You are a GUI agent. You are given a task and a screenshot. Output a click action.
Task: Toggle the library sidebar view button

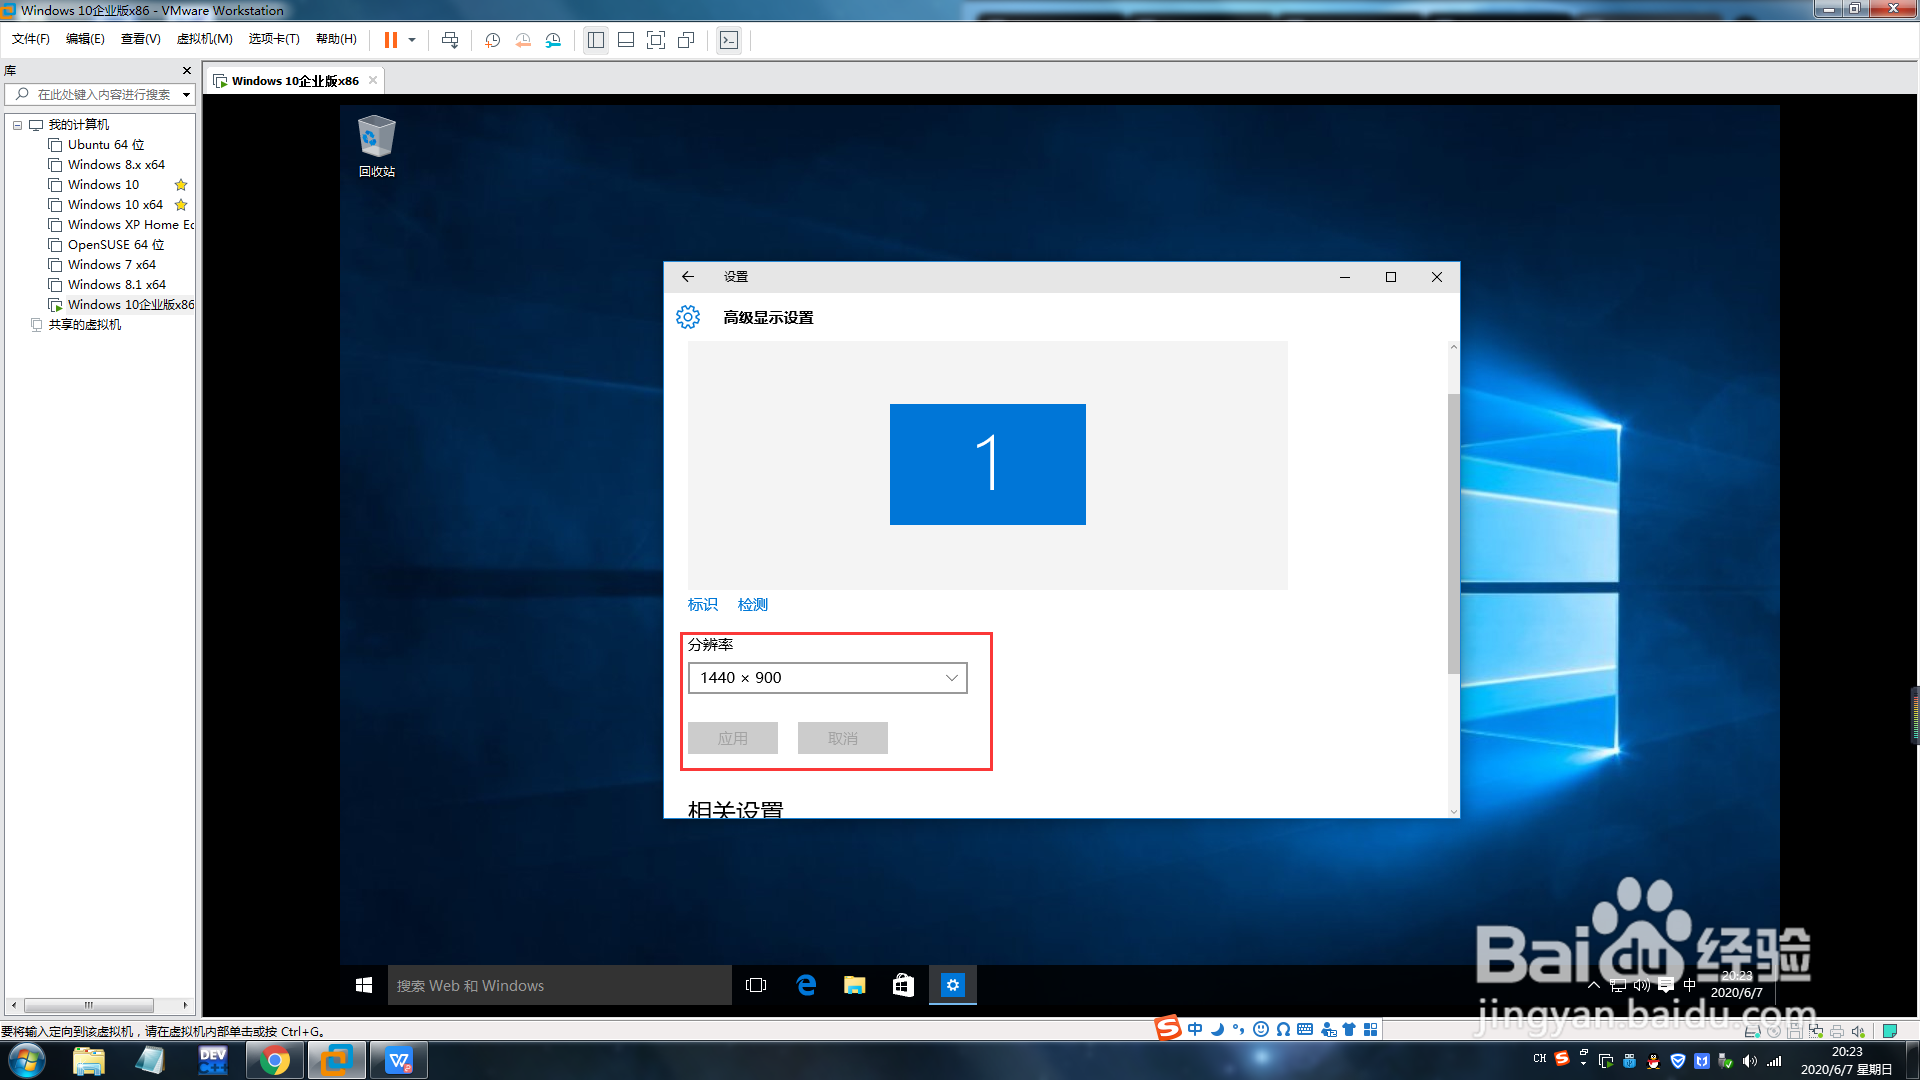[596, 40]
